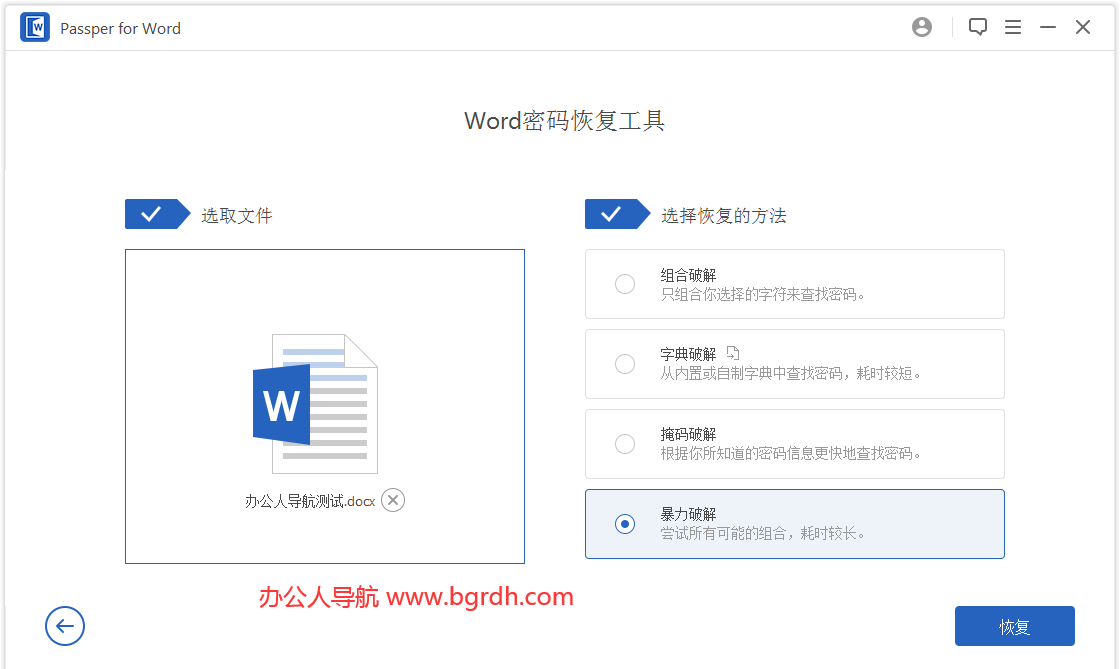Click the 恢复 button to start recovery
The height and width of the screenshot is (669, 1120).
coord(1014,626)
